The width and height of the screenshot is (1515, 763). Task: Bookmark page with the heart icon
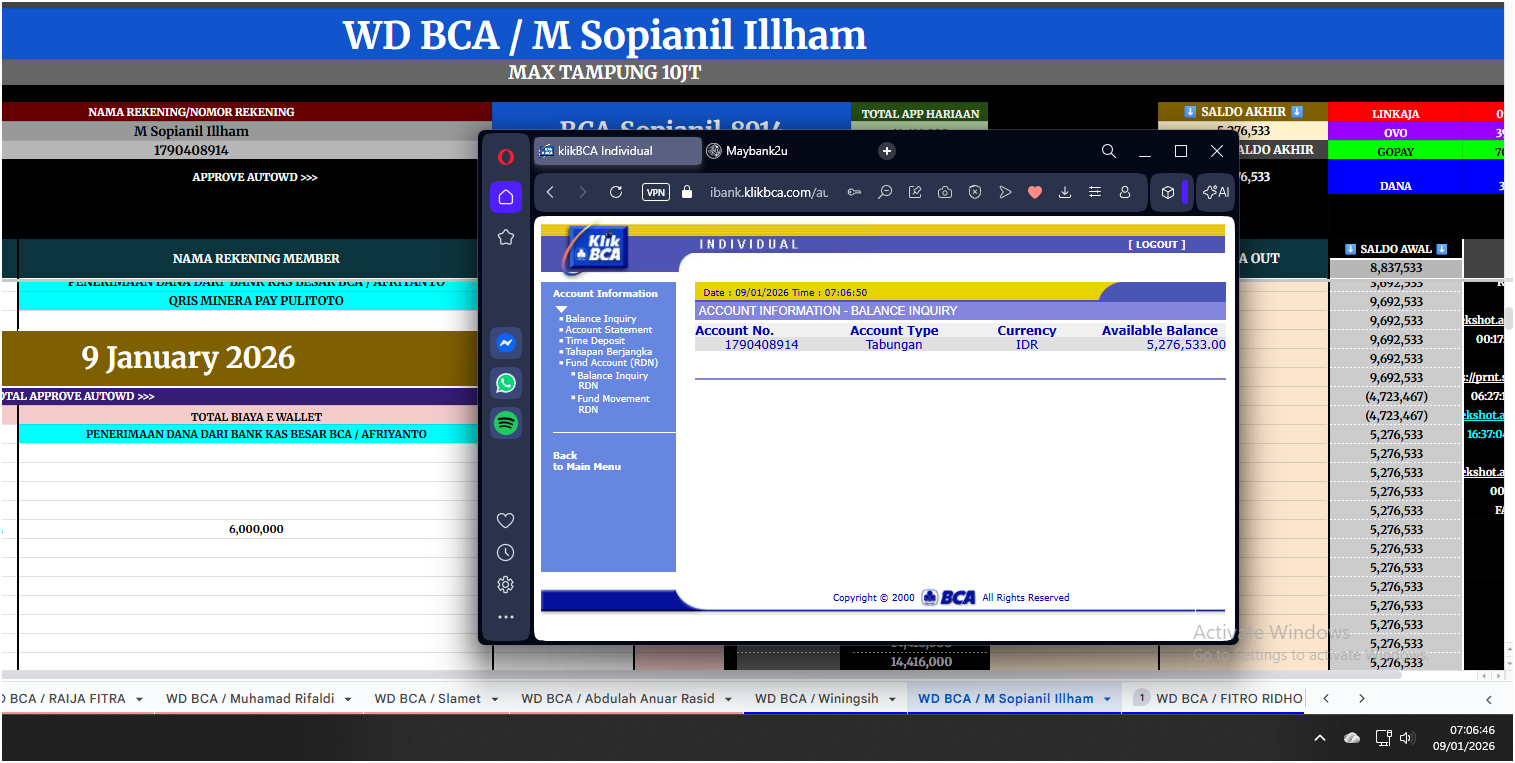click(1035, 192)
